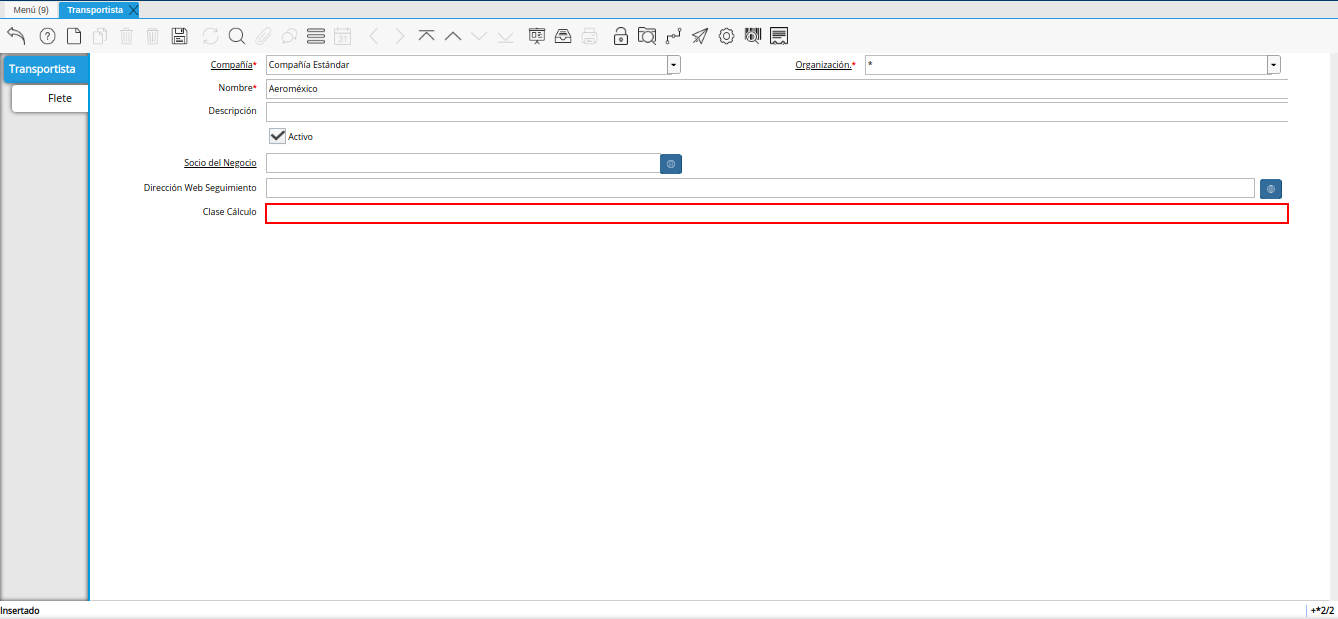Click the +*2/2 record counter
This screenshot has width=1338, height=619.
tap(1322, 610)
